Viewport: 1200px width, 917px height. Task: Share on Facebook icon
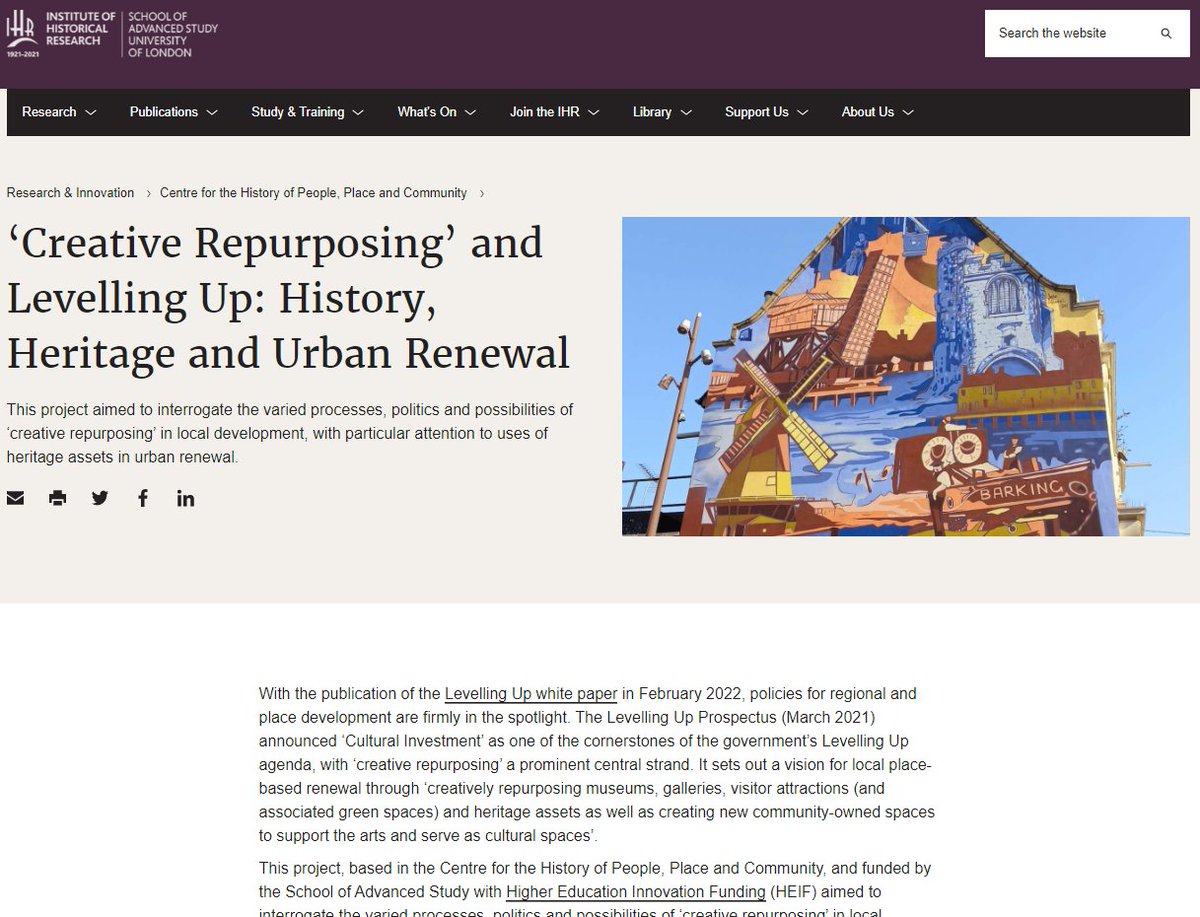[x=143, y=498]
